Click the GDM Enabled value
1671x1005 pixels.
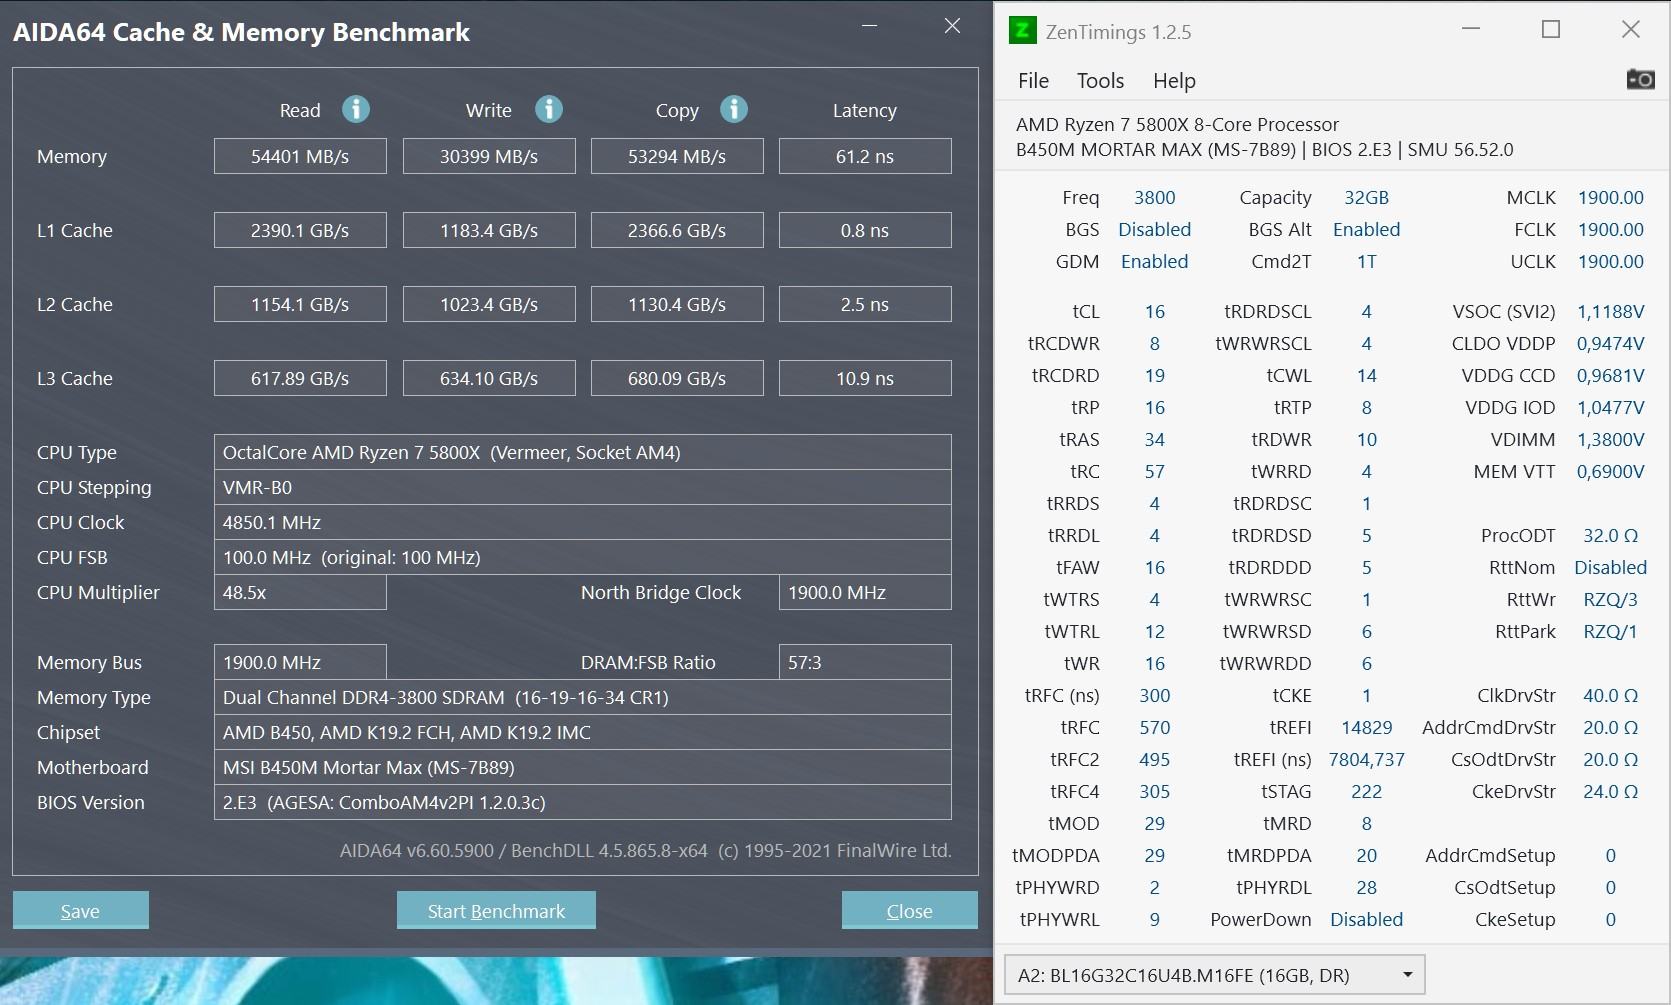1154,261
